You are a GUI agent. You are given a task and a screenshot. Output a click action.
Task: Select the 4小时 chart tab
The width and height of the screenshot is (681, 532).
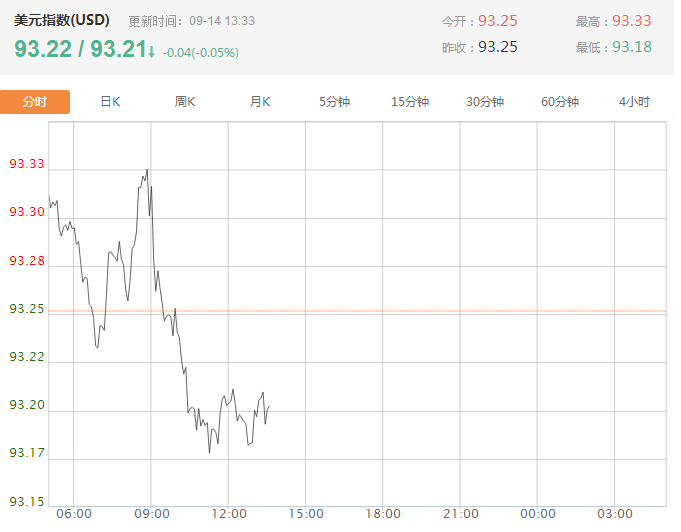pos(634,102)
